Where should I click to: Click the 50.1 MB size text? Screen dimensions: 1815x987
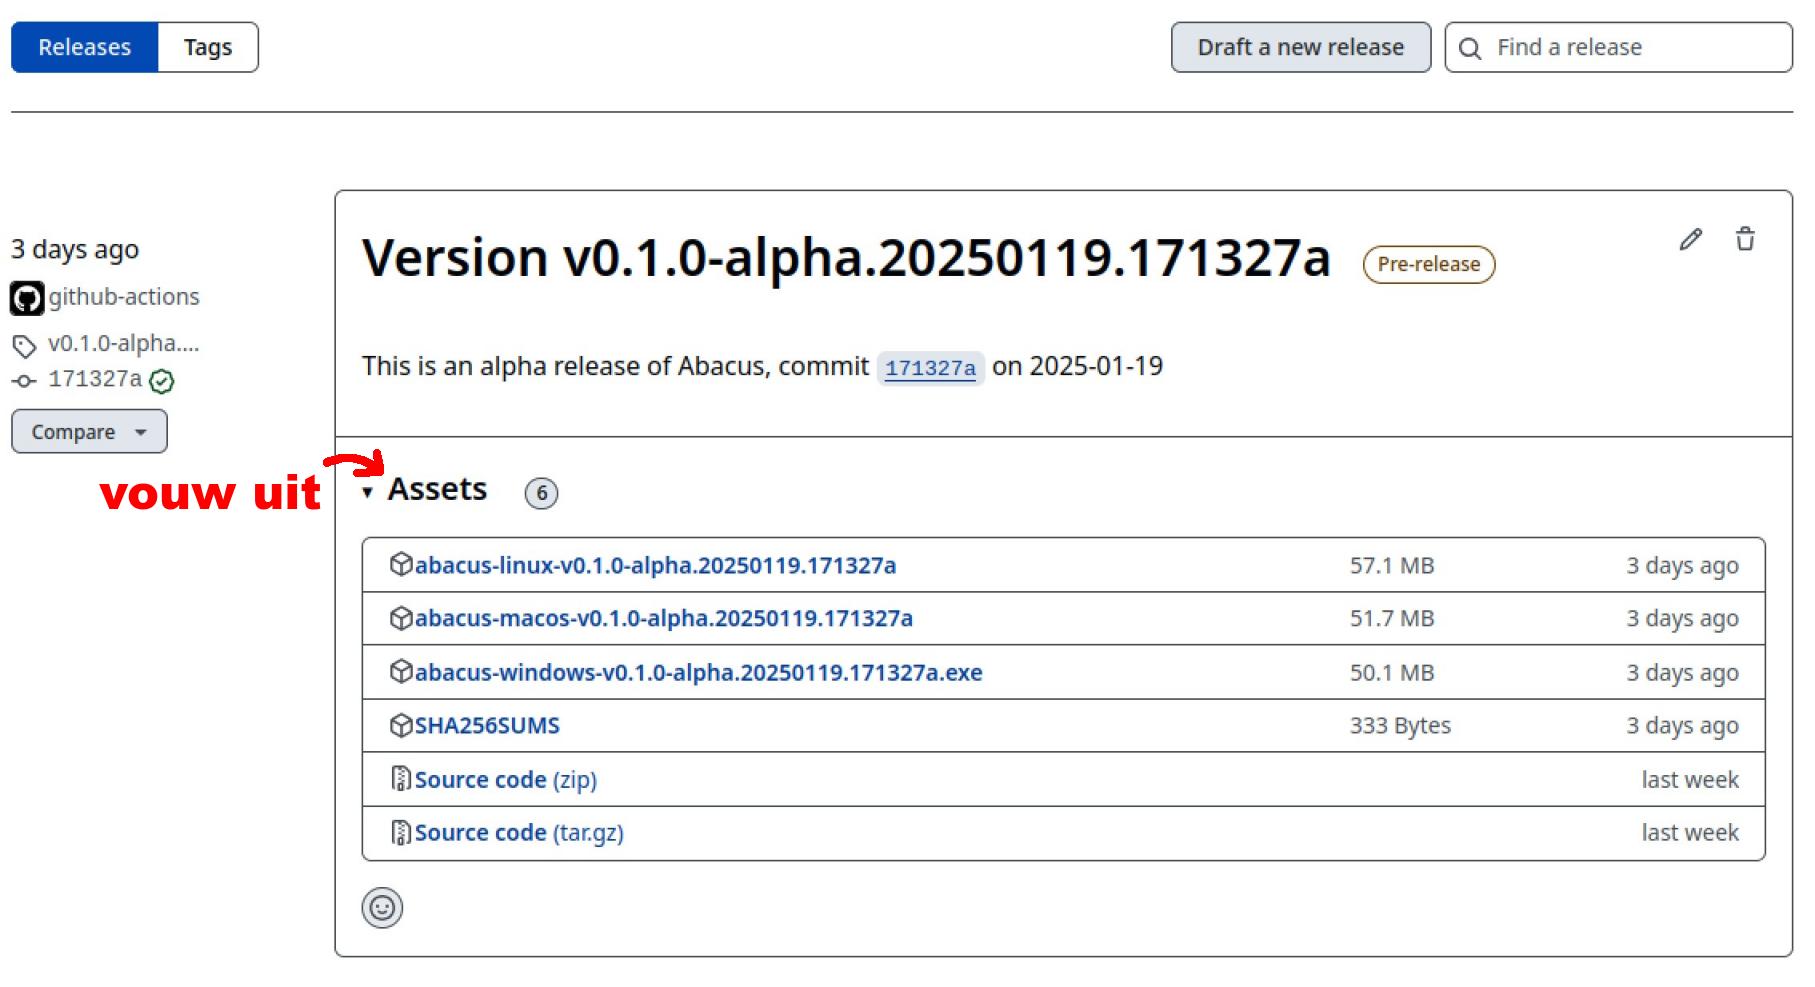[1392, 672]
